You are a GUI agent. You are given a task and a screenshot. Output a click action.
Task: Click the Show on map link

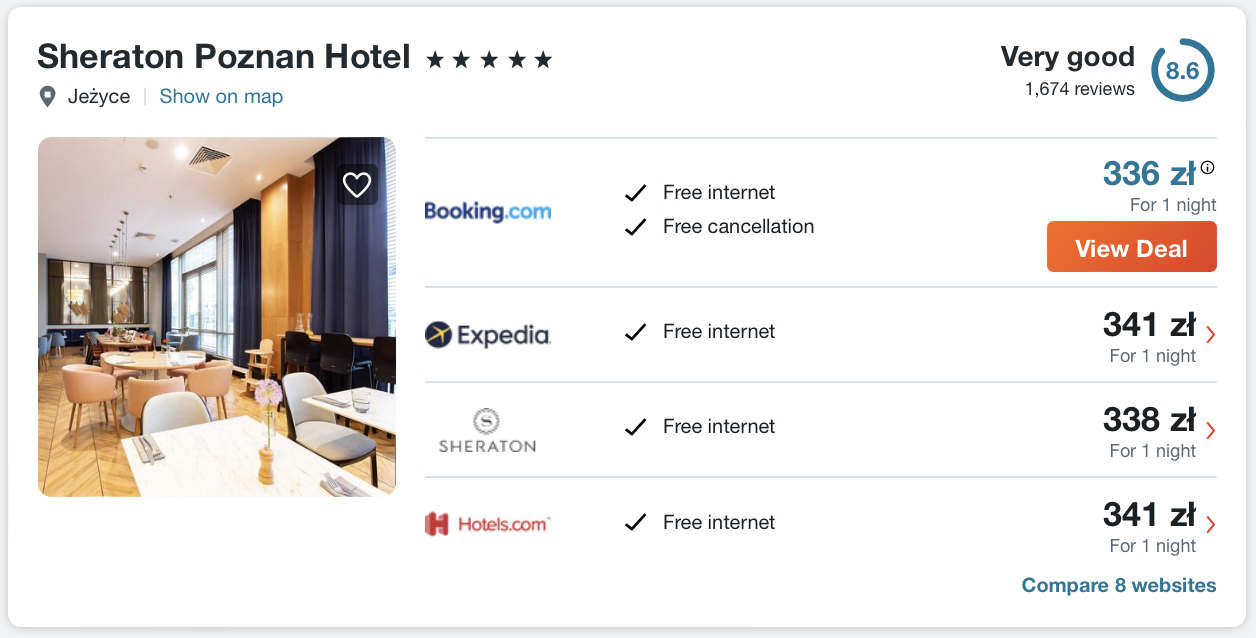(x=221, y=97)
